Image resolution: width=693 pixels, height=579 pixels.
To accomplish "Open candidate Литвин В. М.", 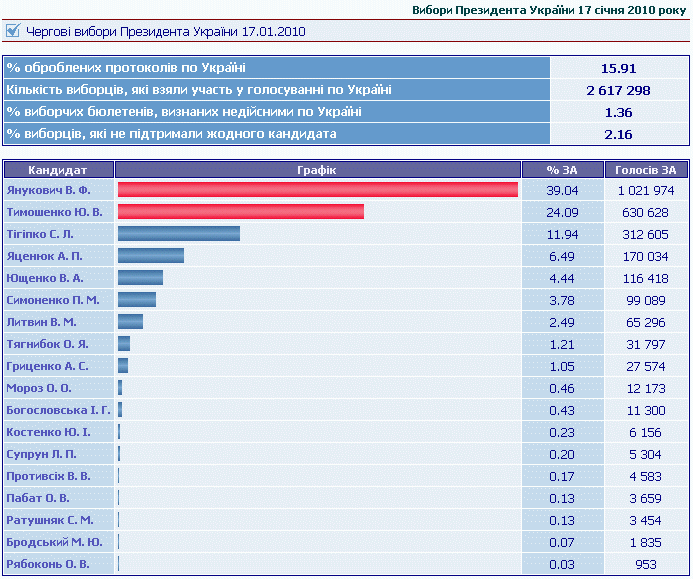I will tap(41, 322).
